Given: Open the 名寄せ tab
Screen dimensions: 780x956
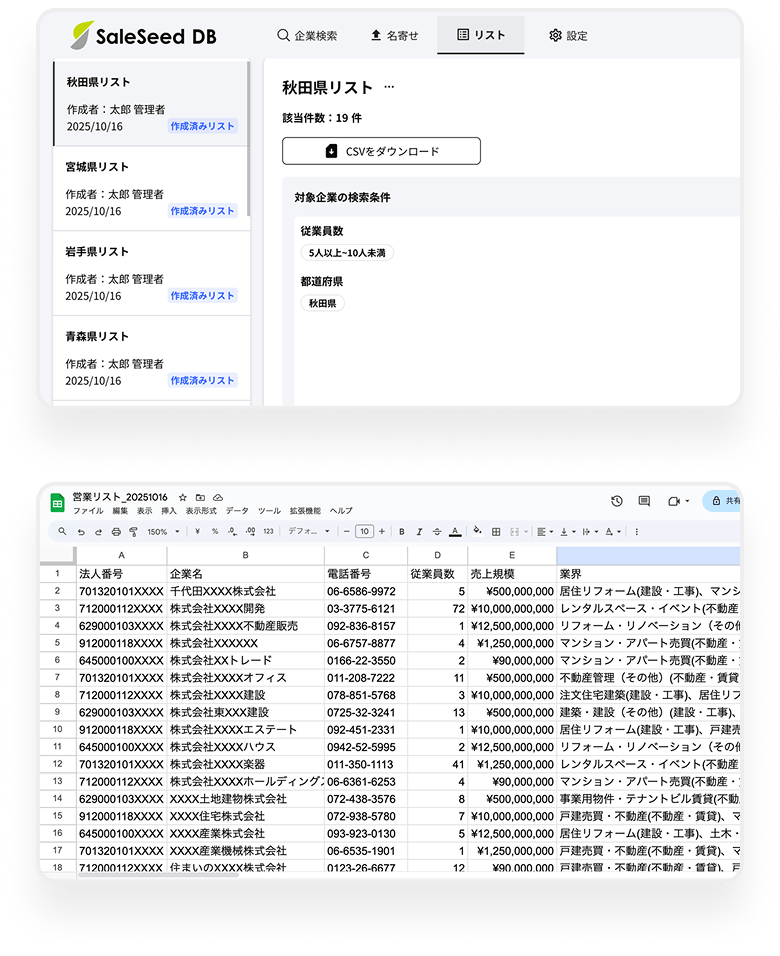Looking at the screenshot, I should [x=393, y=35].
